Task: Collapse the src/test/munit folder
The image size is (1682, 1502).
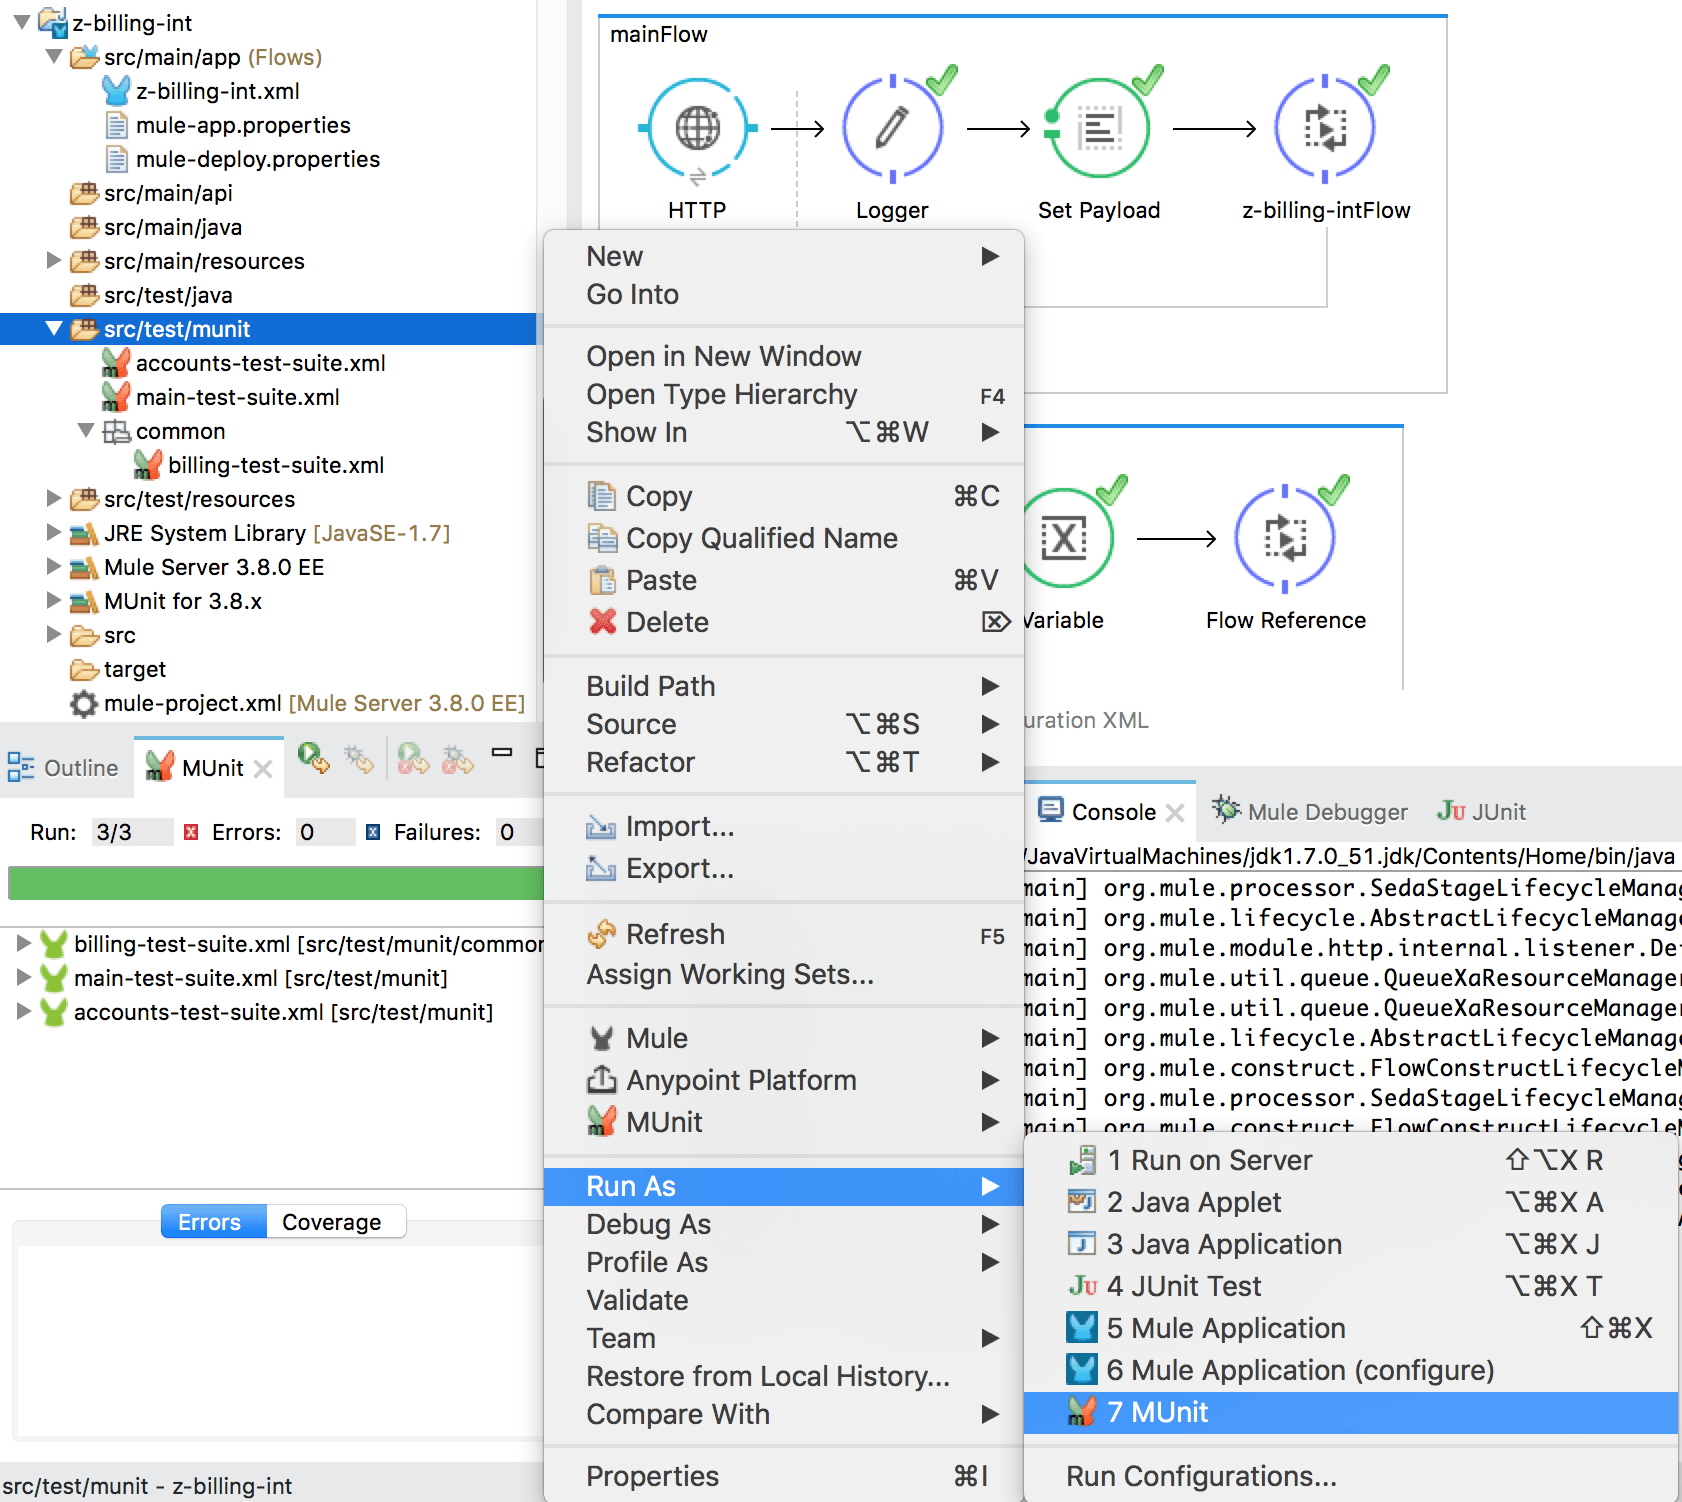Action: 55,328
